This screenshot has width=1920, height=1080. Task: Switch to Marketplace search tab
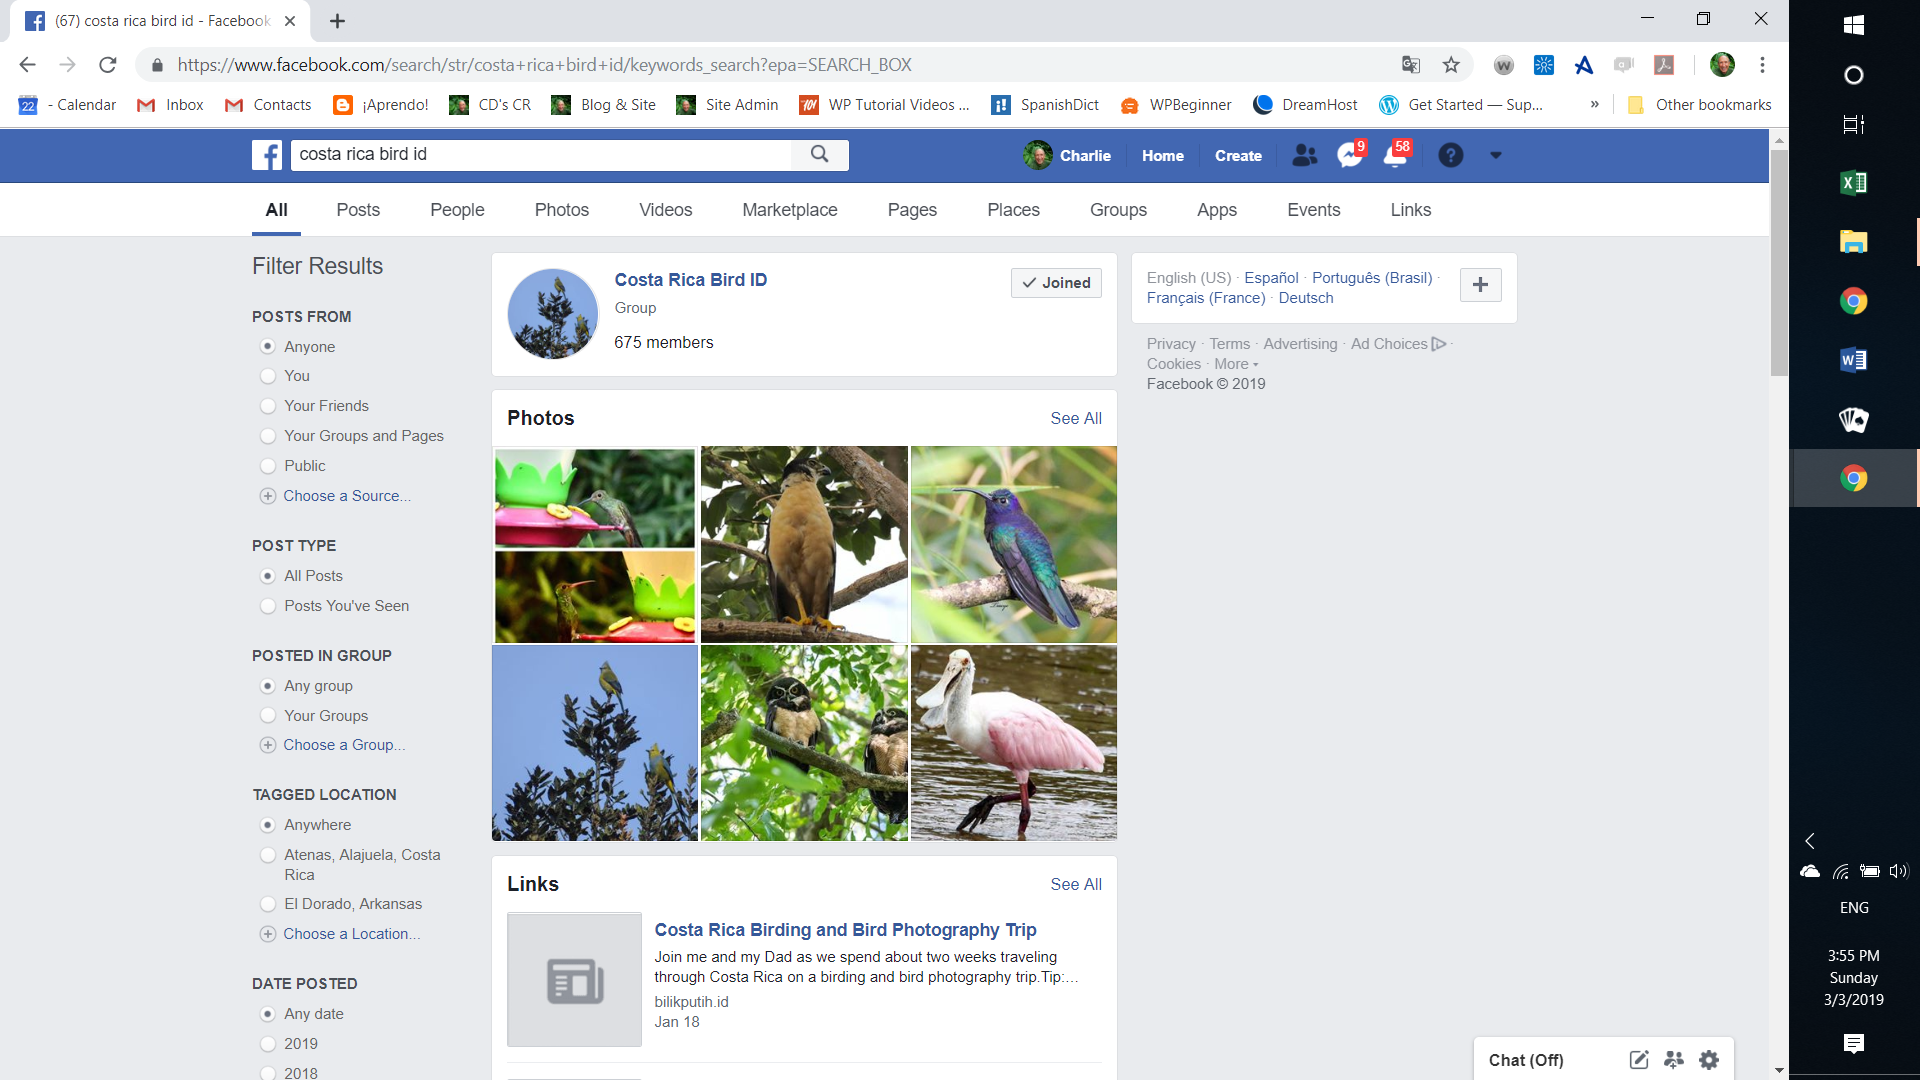[789, 210]
